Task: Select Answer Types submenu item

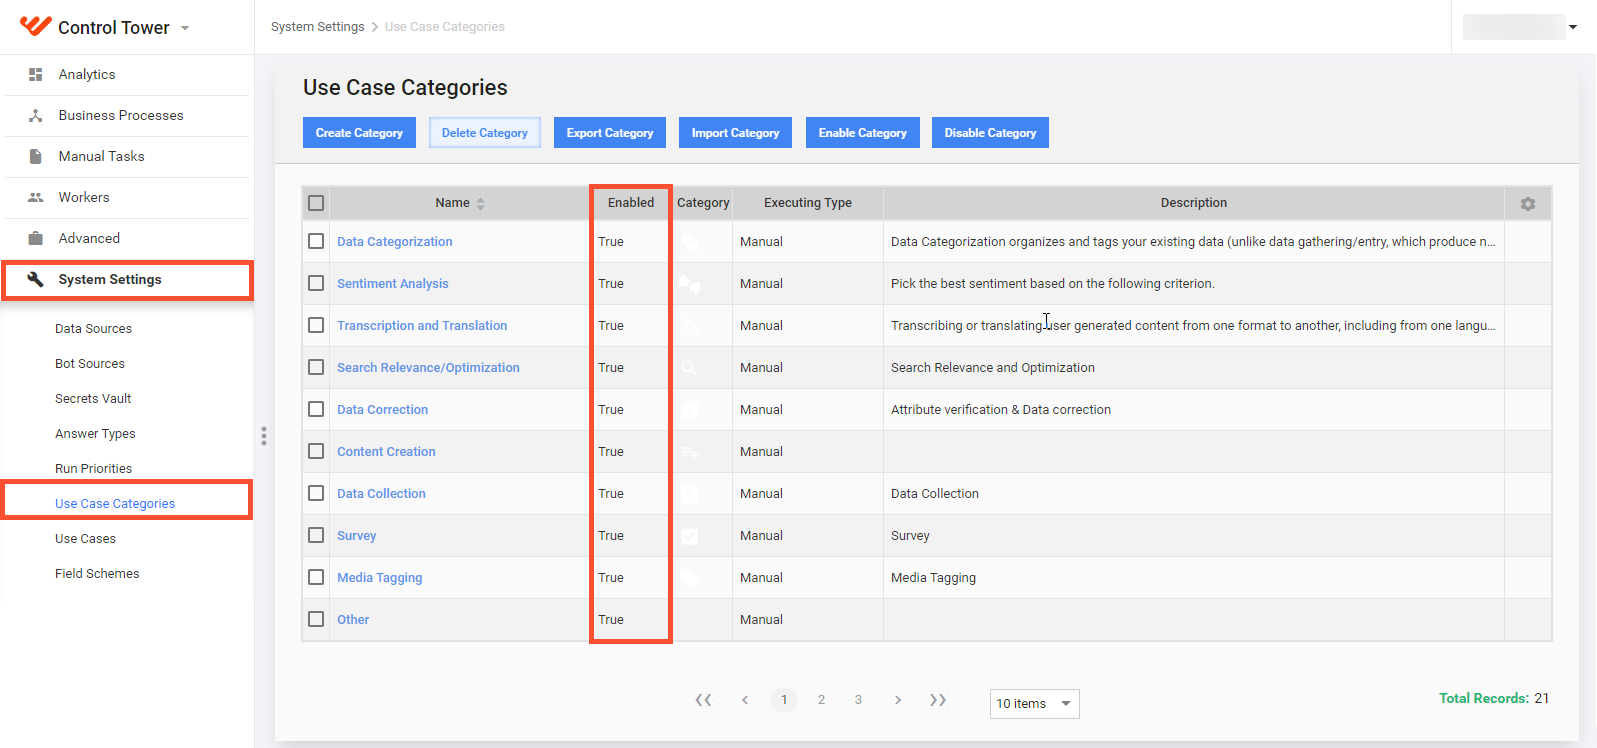Action: pos(95,433)
